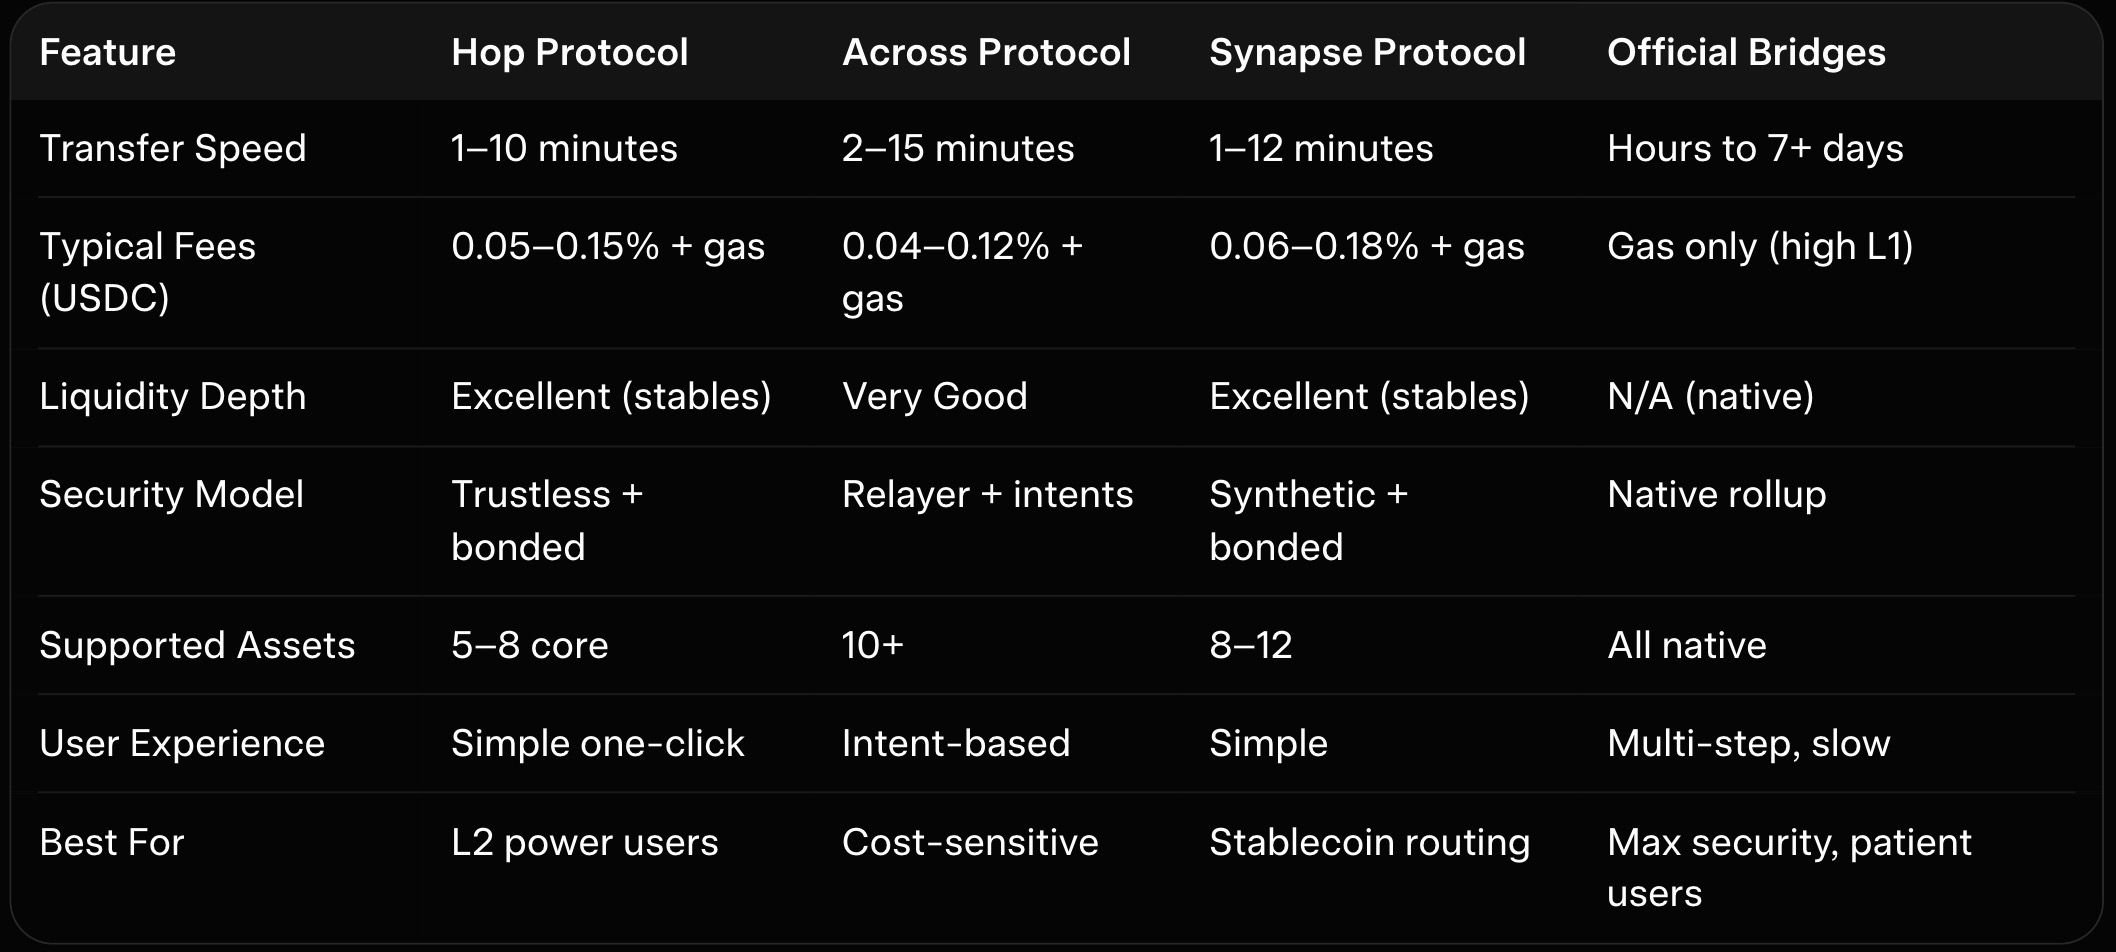
Task: Select the Typical Fees (USDC) row label
Action: tap(147, 272)
